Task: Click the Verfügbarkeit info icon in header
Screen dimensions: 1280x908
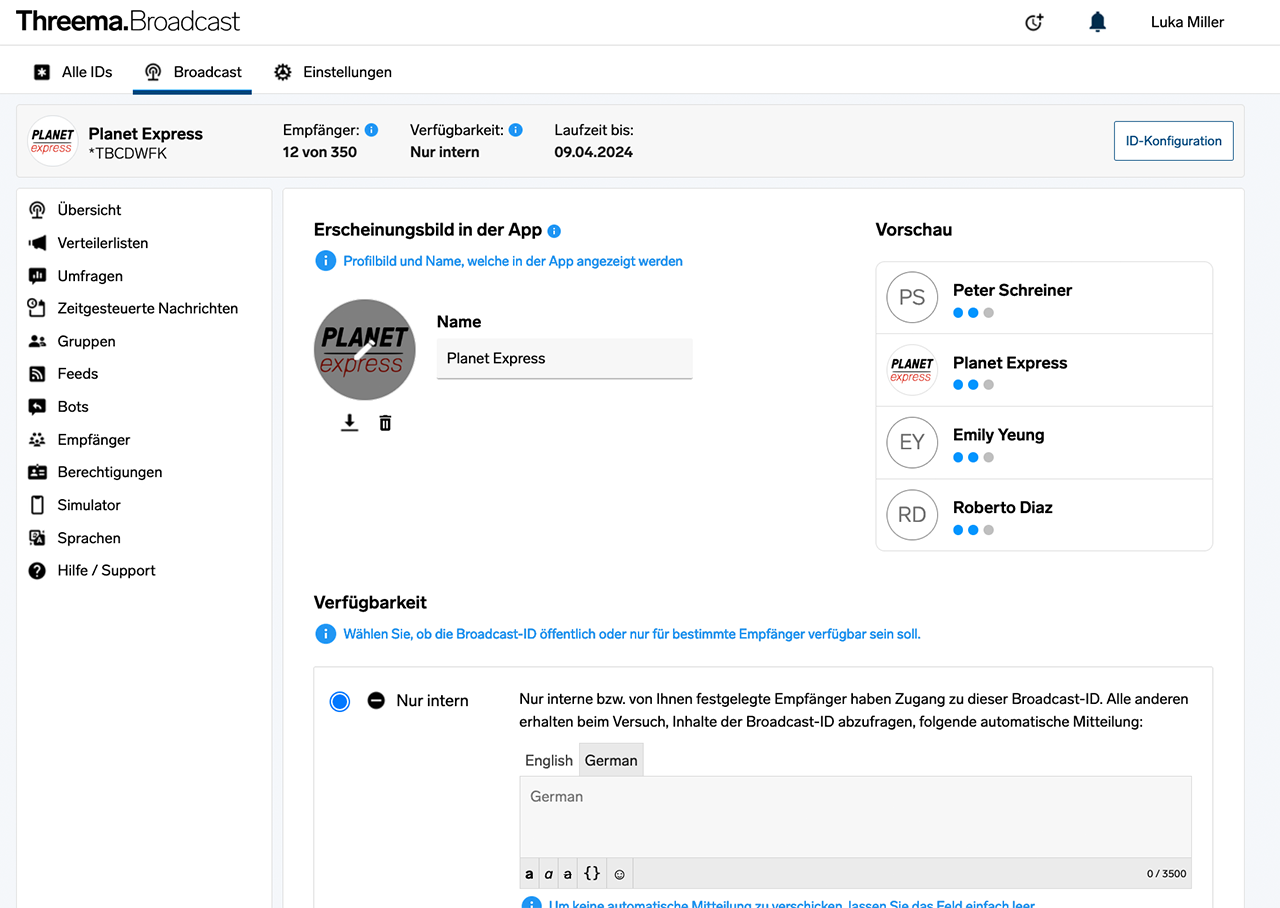Action: [516, 130]
